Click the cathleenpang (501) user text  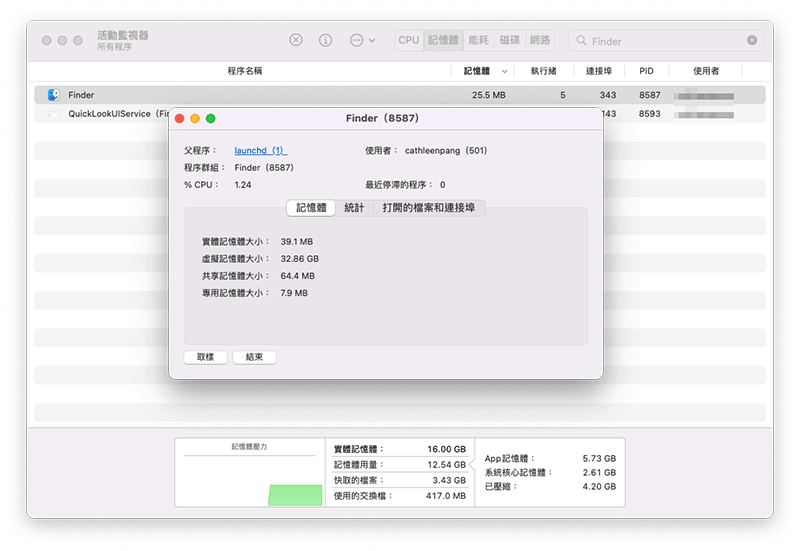click(446, 151)
